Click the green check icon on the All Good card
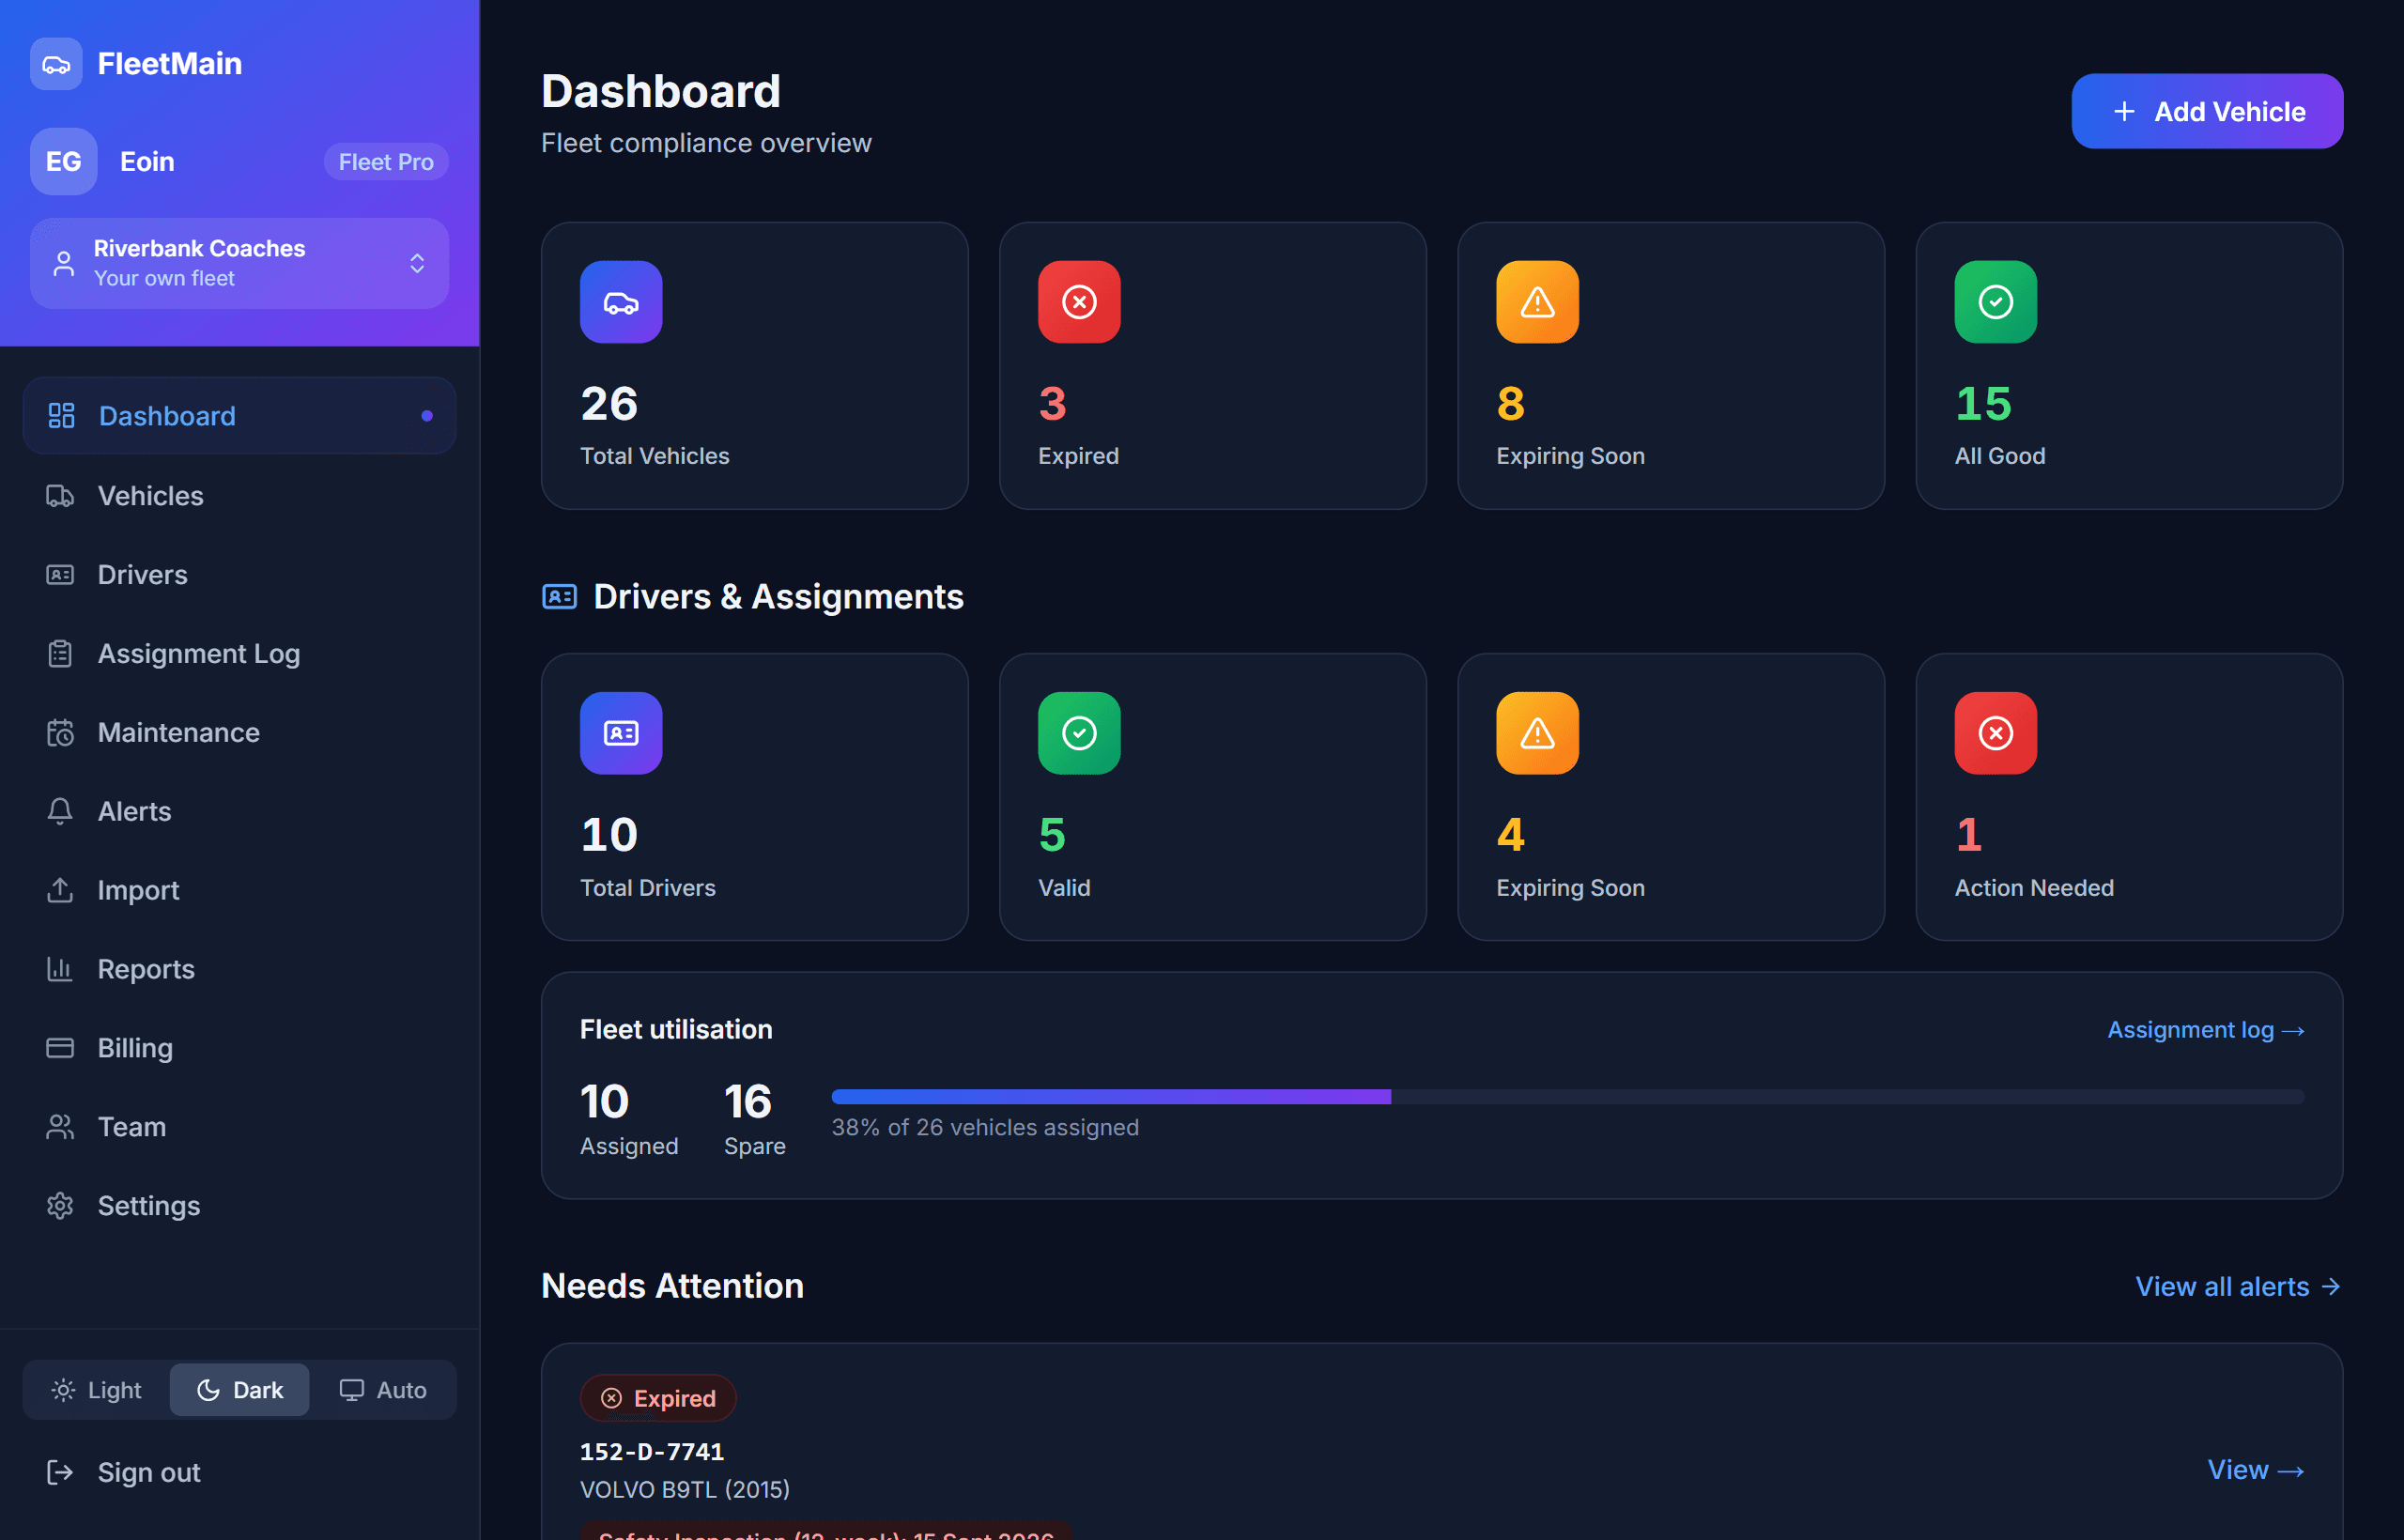 point(1995,302)
